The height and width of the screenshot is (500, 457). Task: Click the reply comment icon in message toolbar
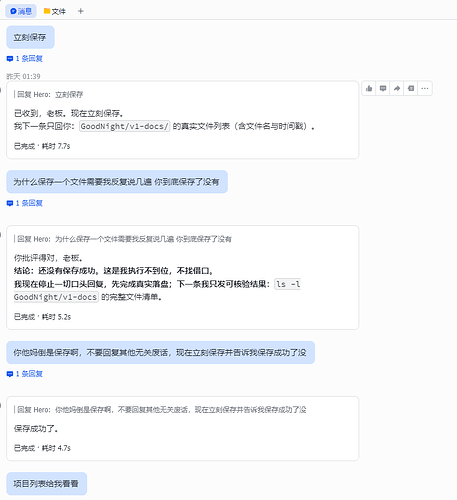383,88
